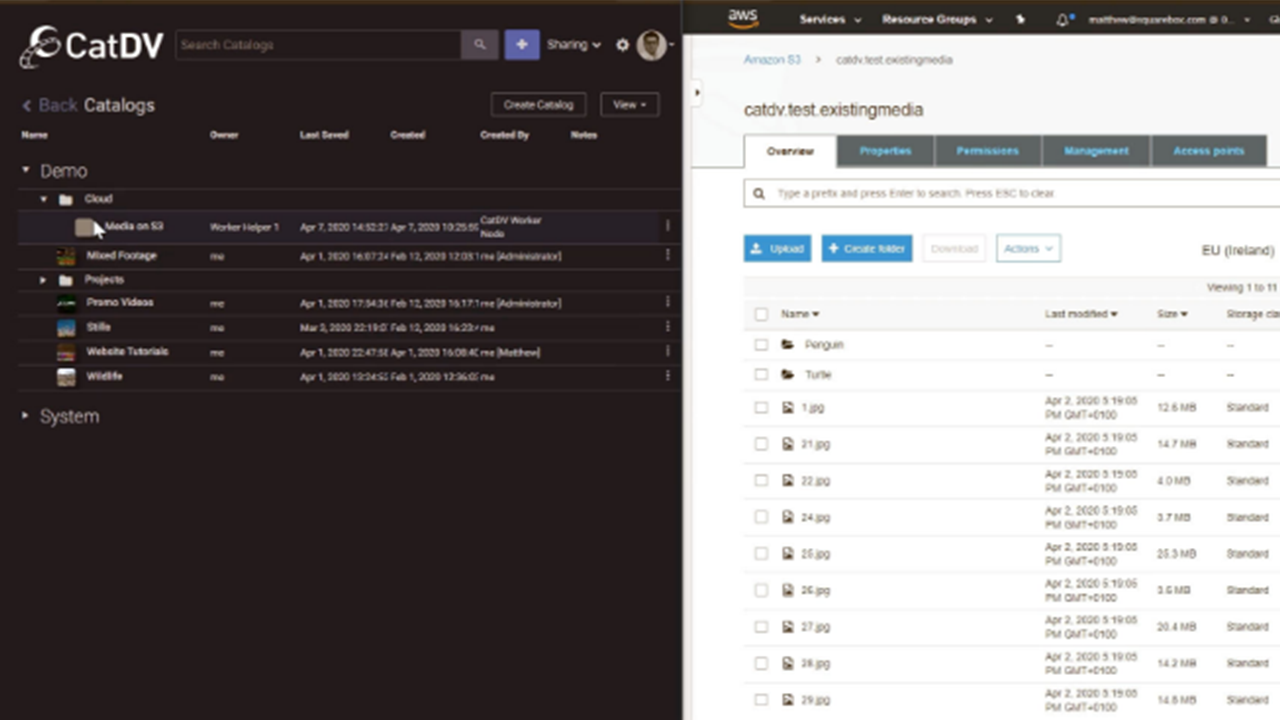Click the Create Catalog button

click(x=538, y=105)
